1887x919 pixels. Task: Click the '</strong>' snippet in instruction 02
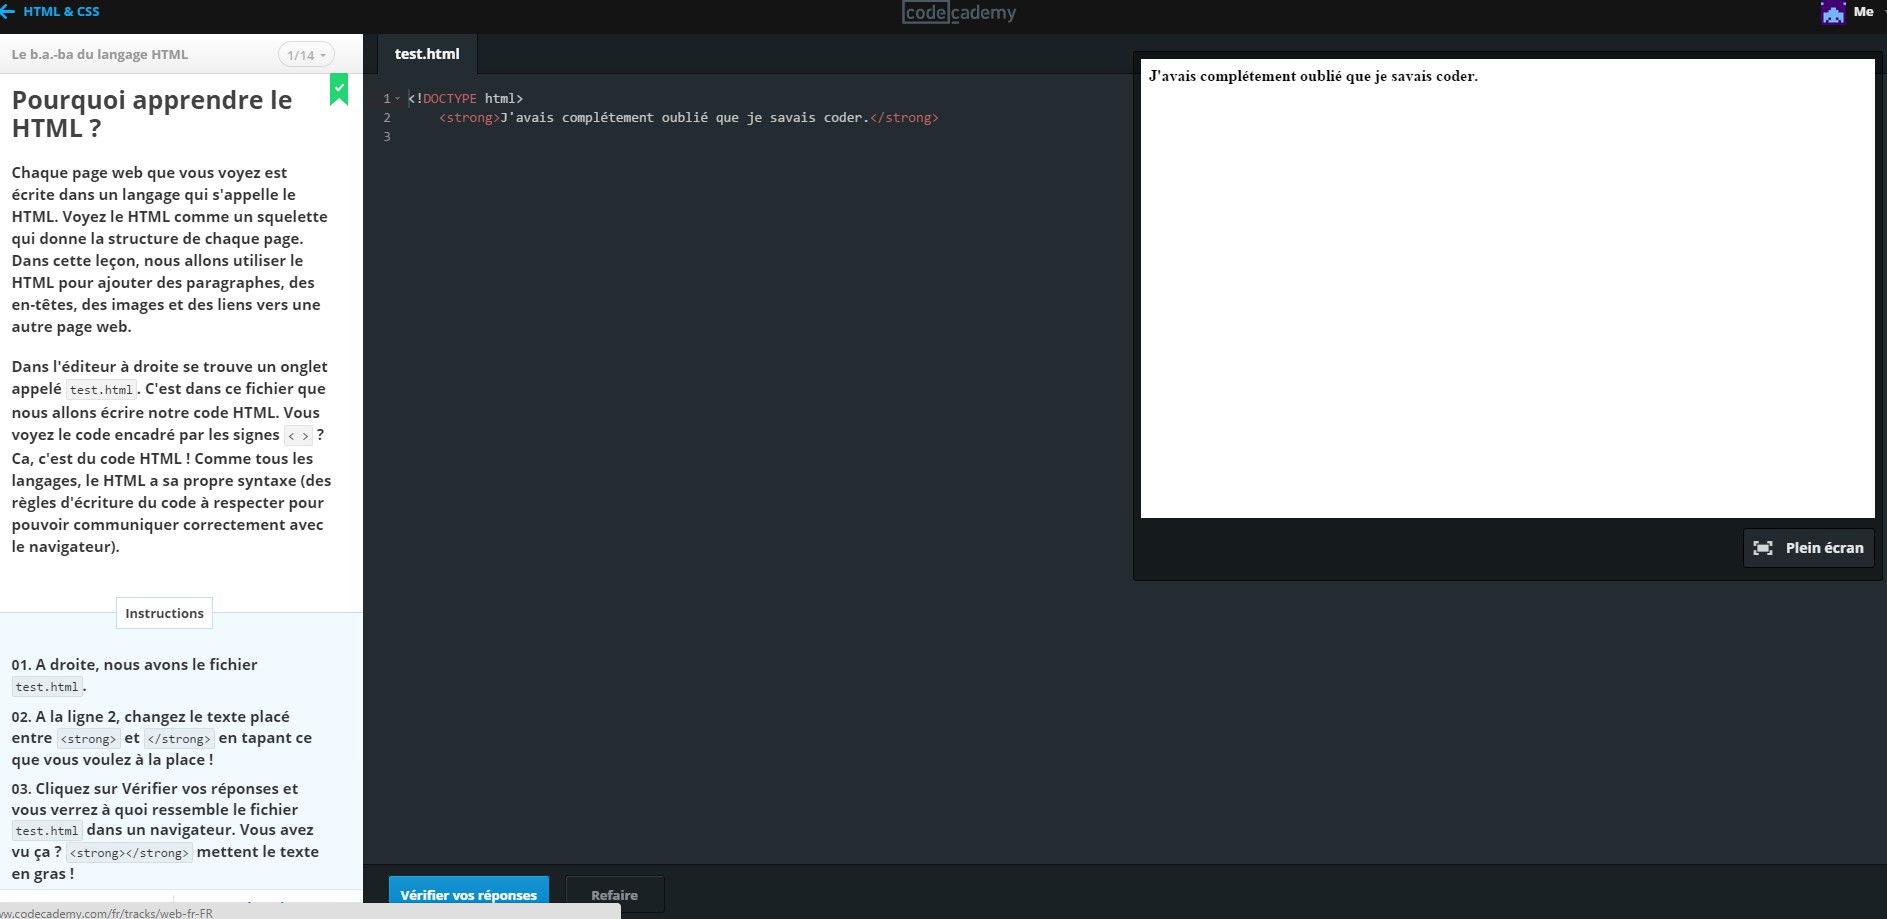point(179,739)
